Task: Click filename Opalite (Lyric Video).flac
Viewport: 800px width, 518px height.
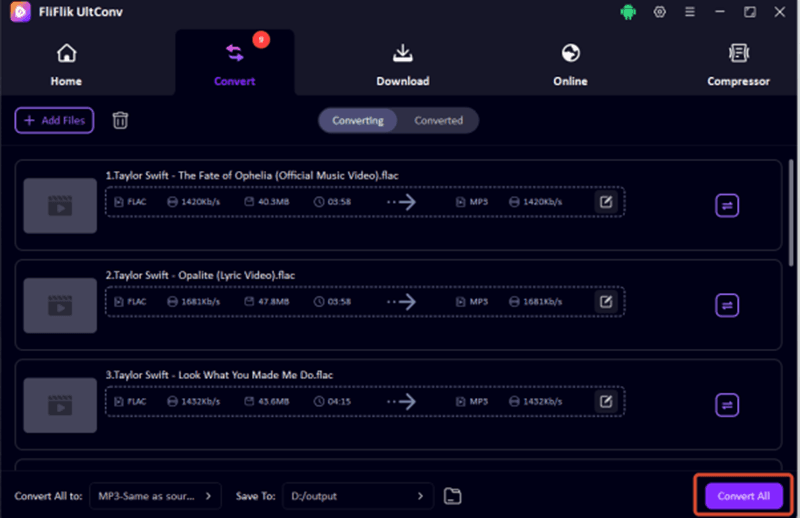Action: click(x=200, y=276)
